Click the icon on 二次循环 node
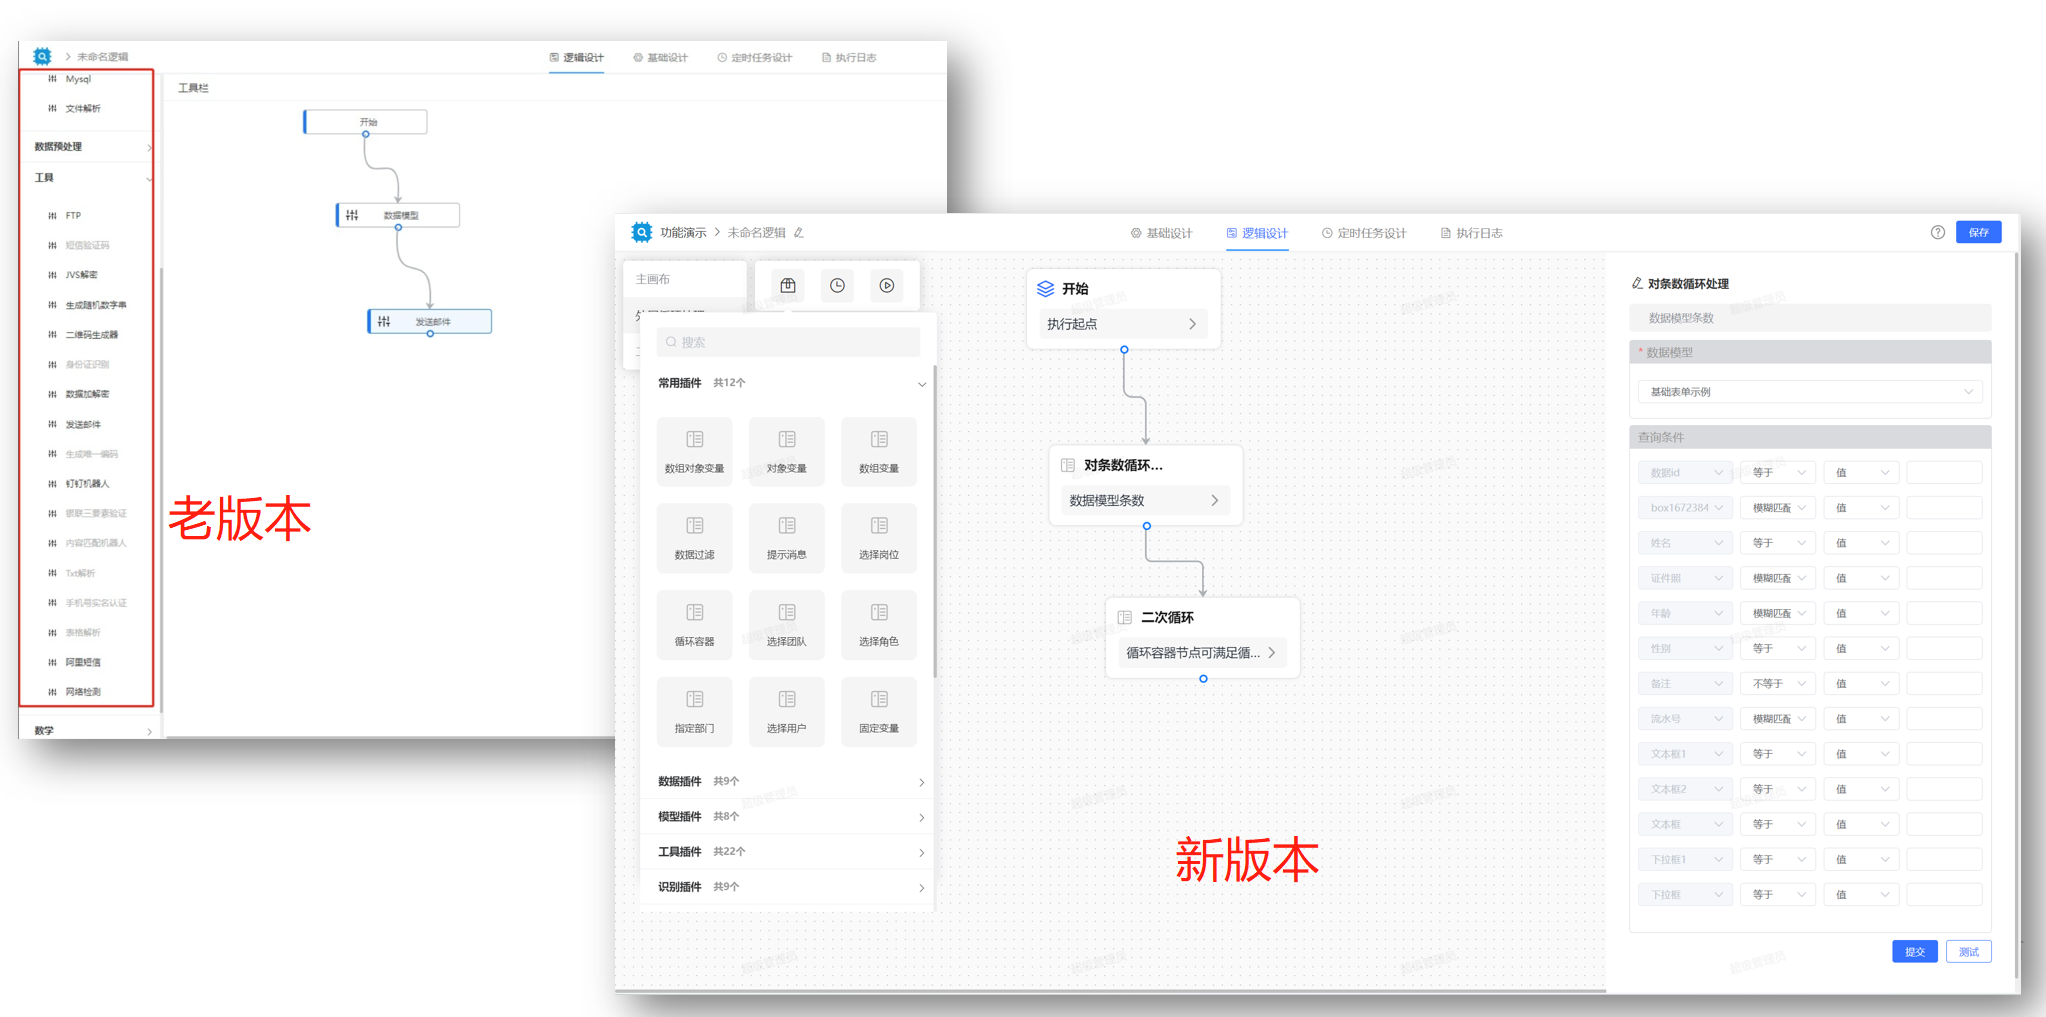The width and height of the screenshot is (2046, 1017). tap(1125, 617)
